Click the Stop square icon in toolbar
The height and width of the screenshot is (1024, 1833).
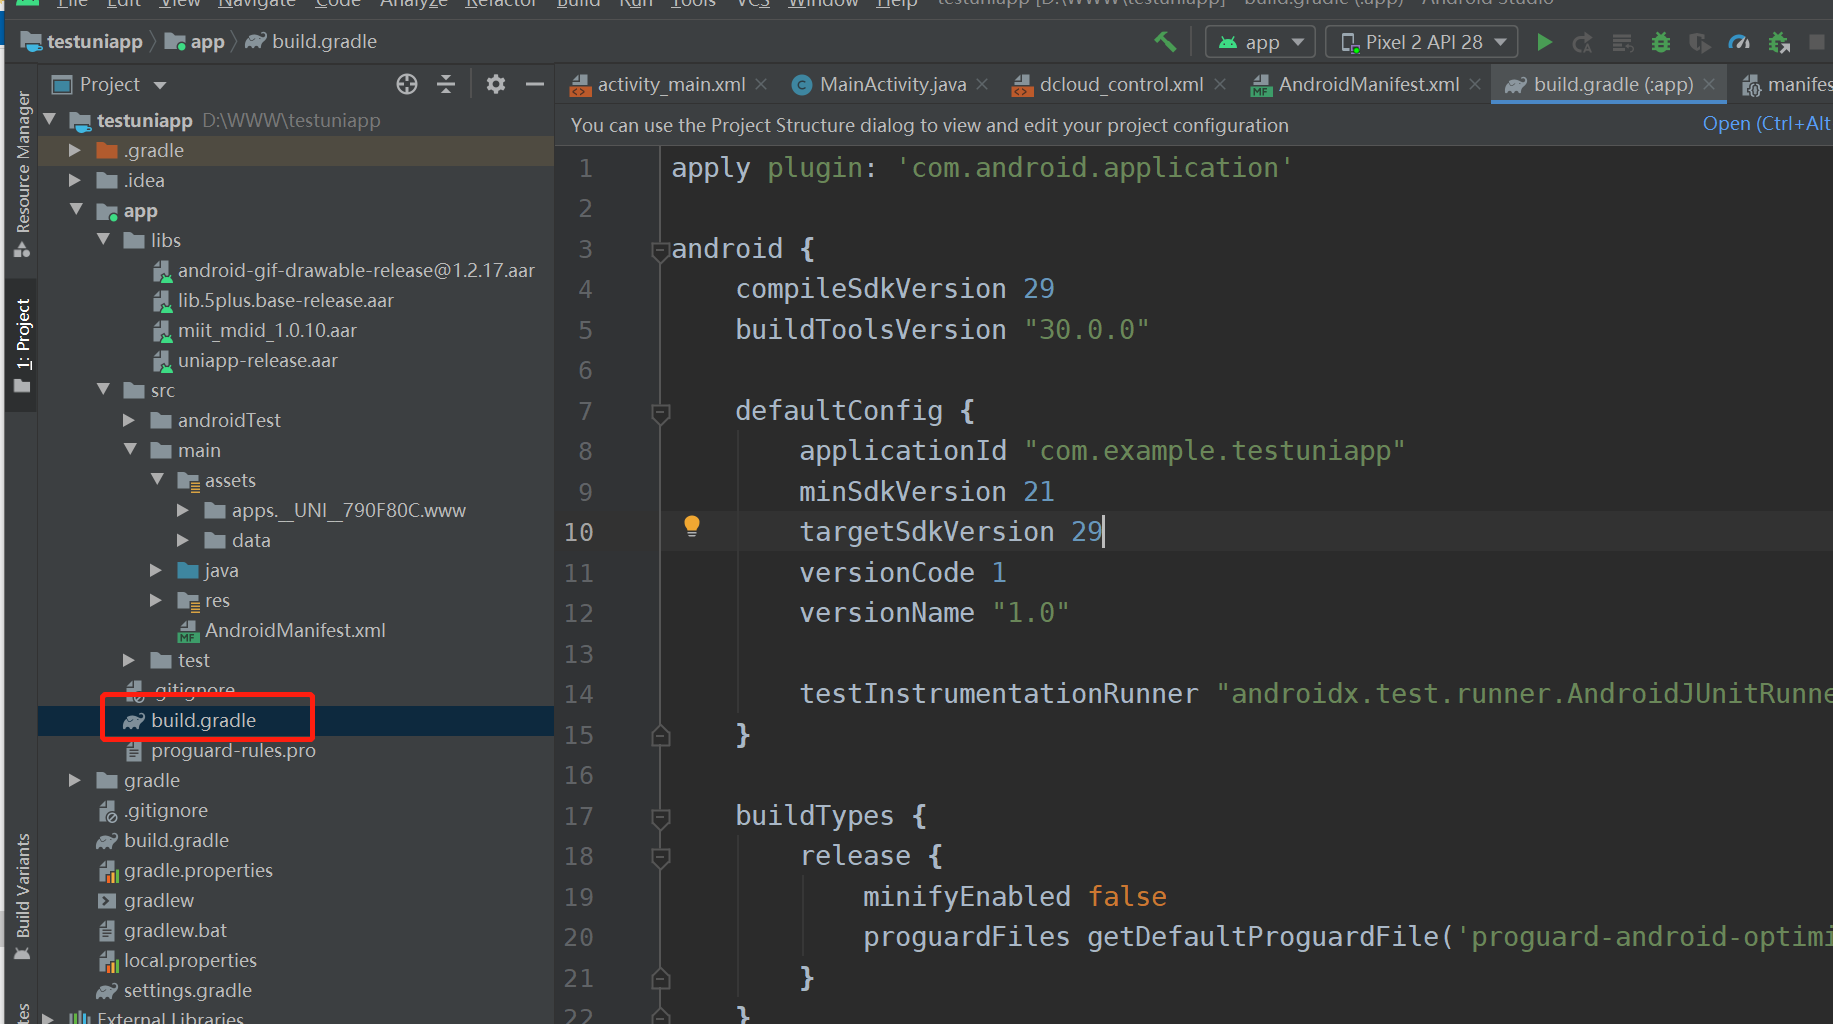coord(1817,42)
